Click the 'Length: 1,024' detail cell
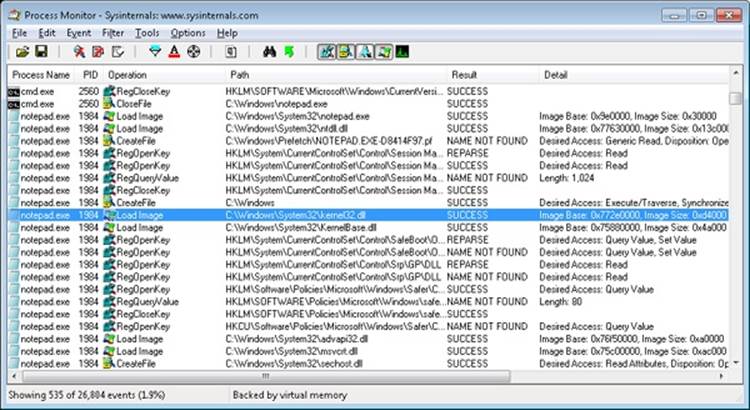 coord(567,178)
